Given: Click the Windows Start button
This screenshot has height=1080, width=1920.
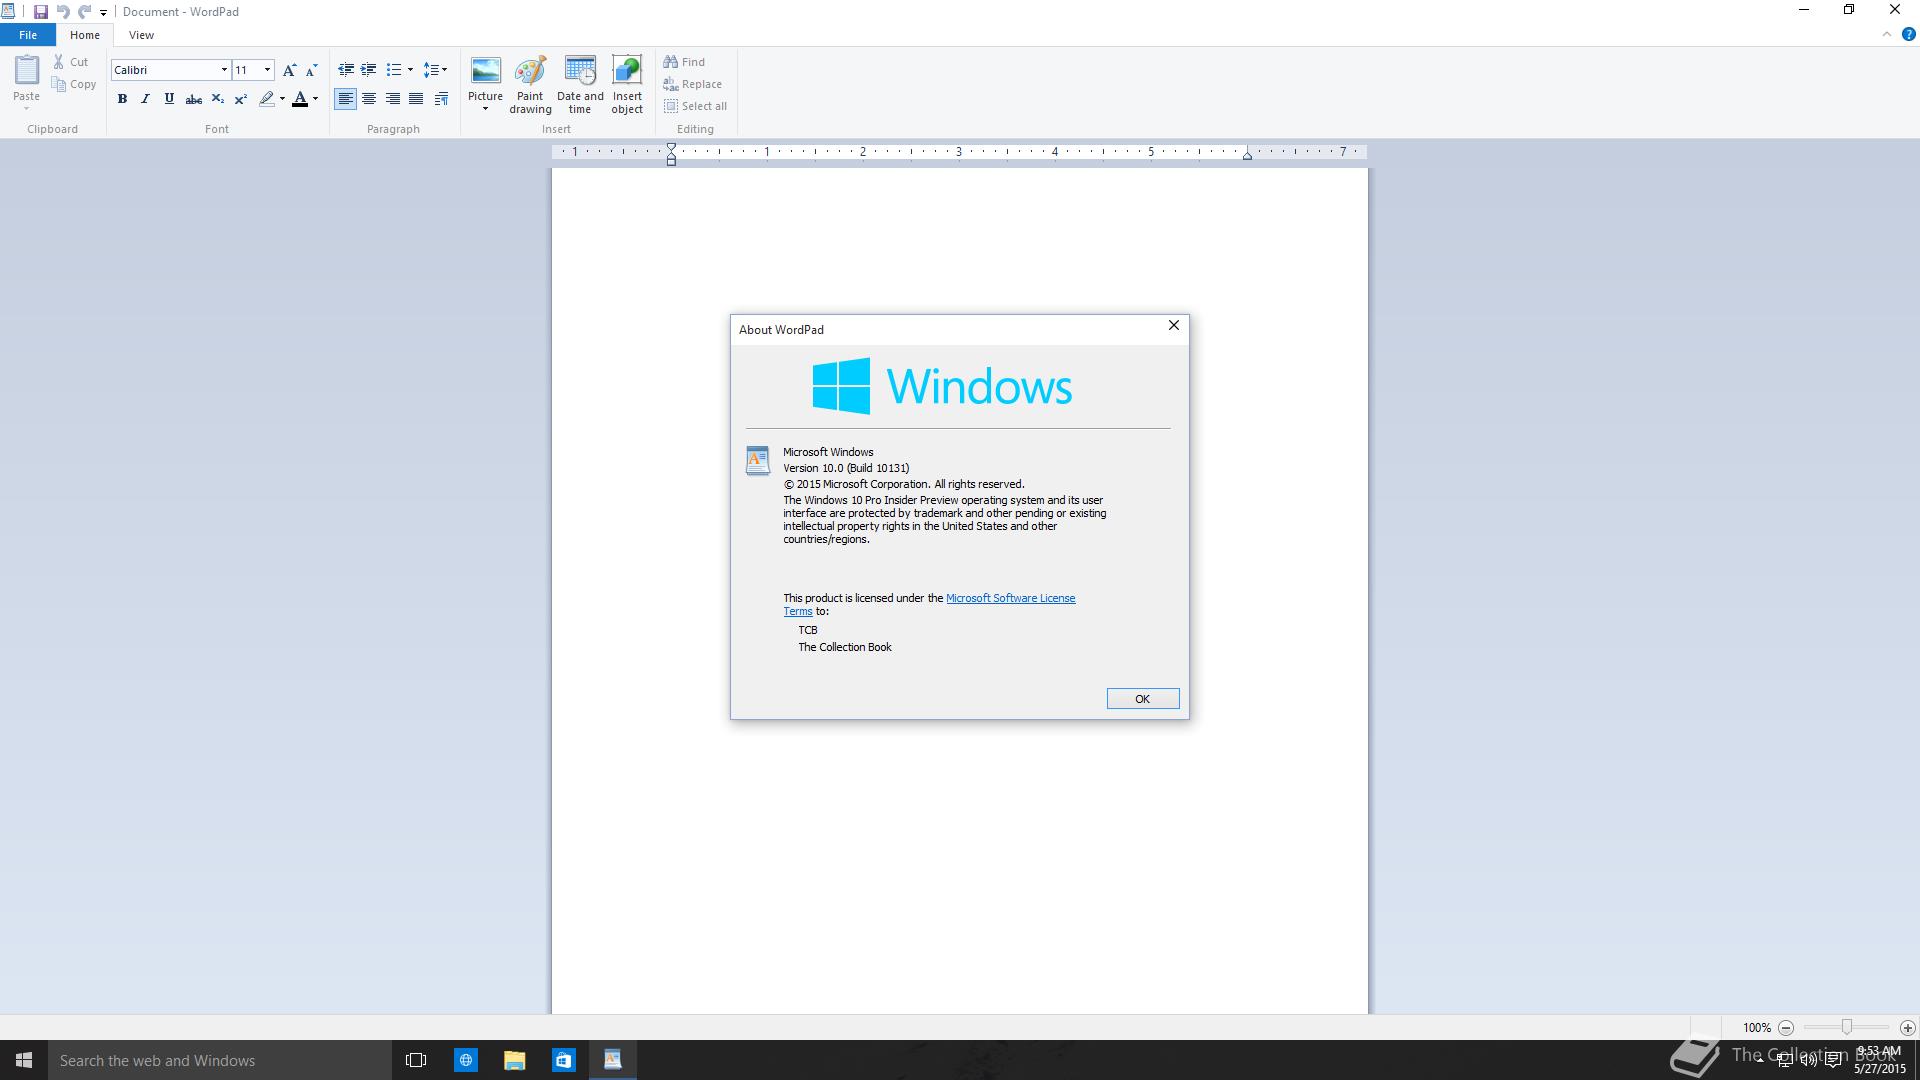Looking at the screenshot, I should (x=24, y=1060).
